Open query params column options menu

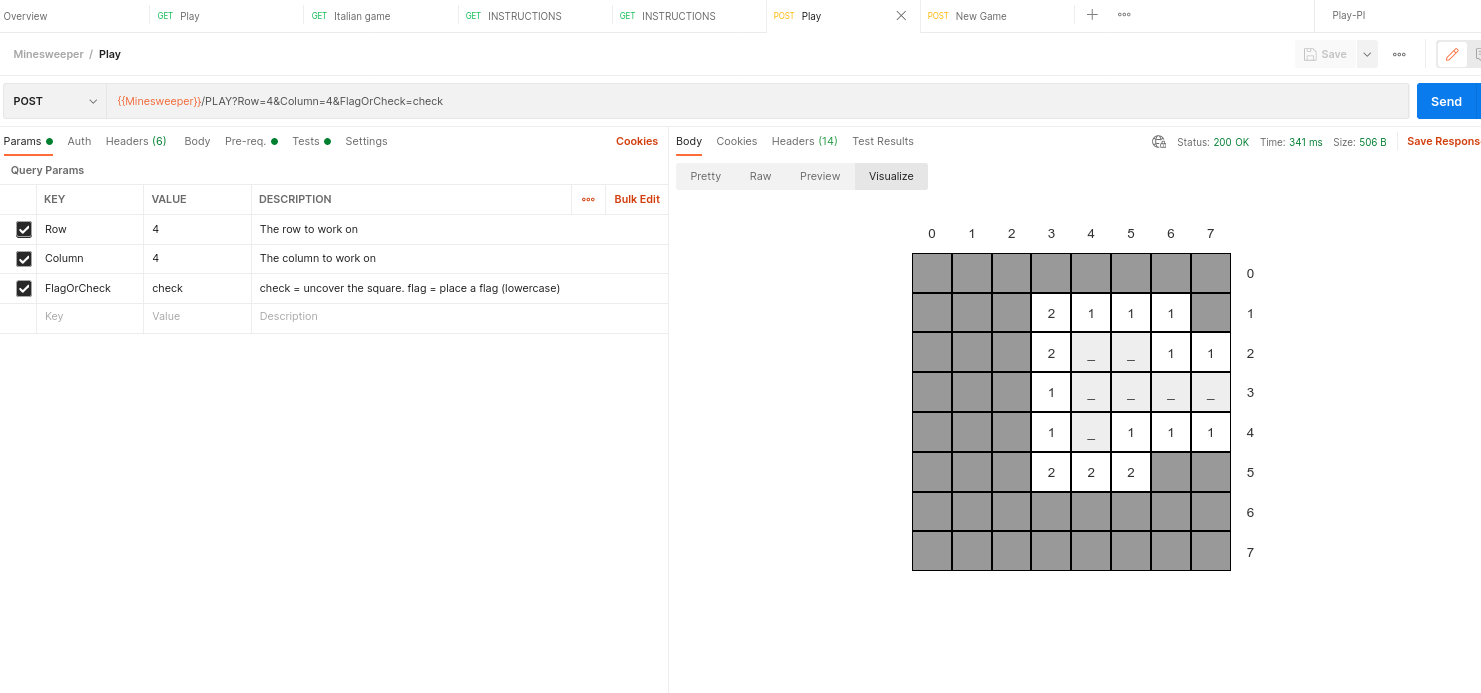pos(588,199)
